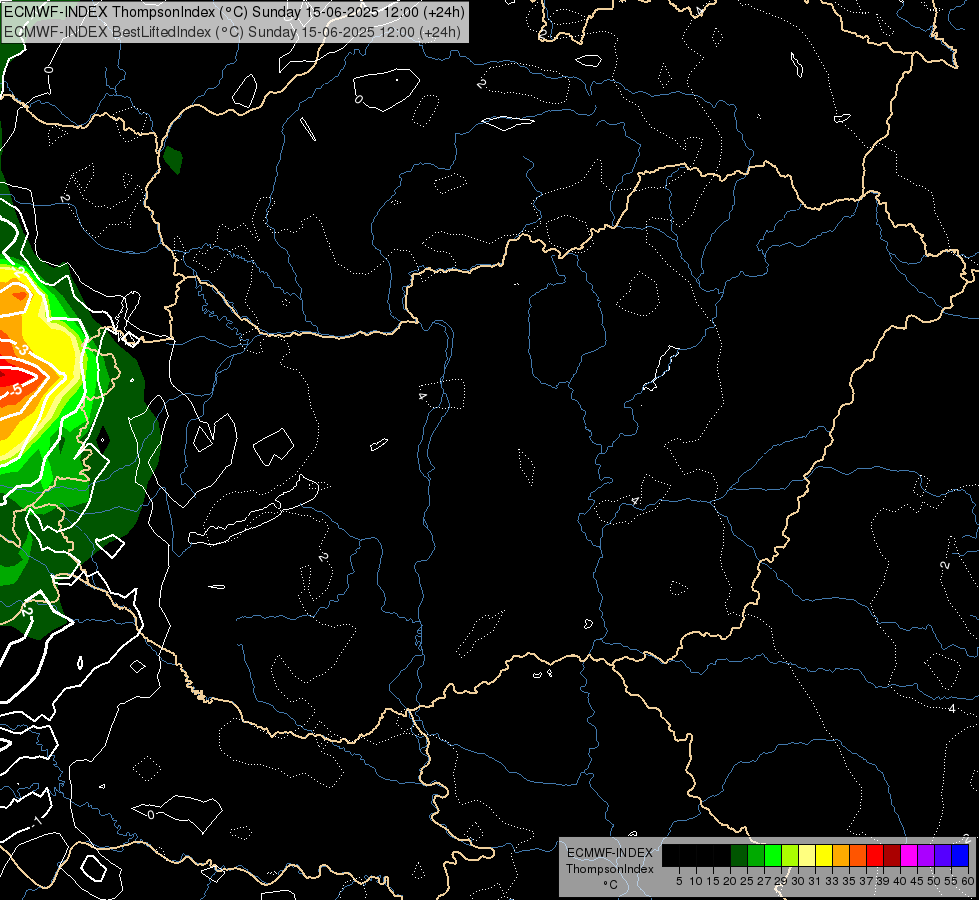Click the -3 contour label in orange area
Screen dimensions: 979x900
point(21,349)
